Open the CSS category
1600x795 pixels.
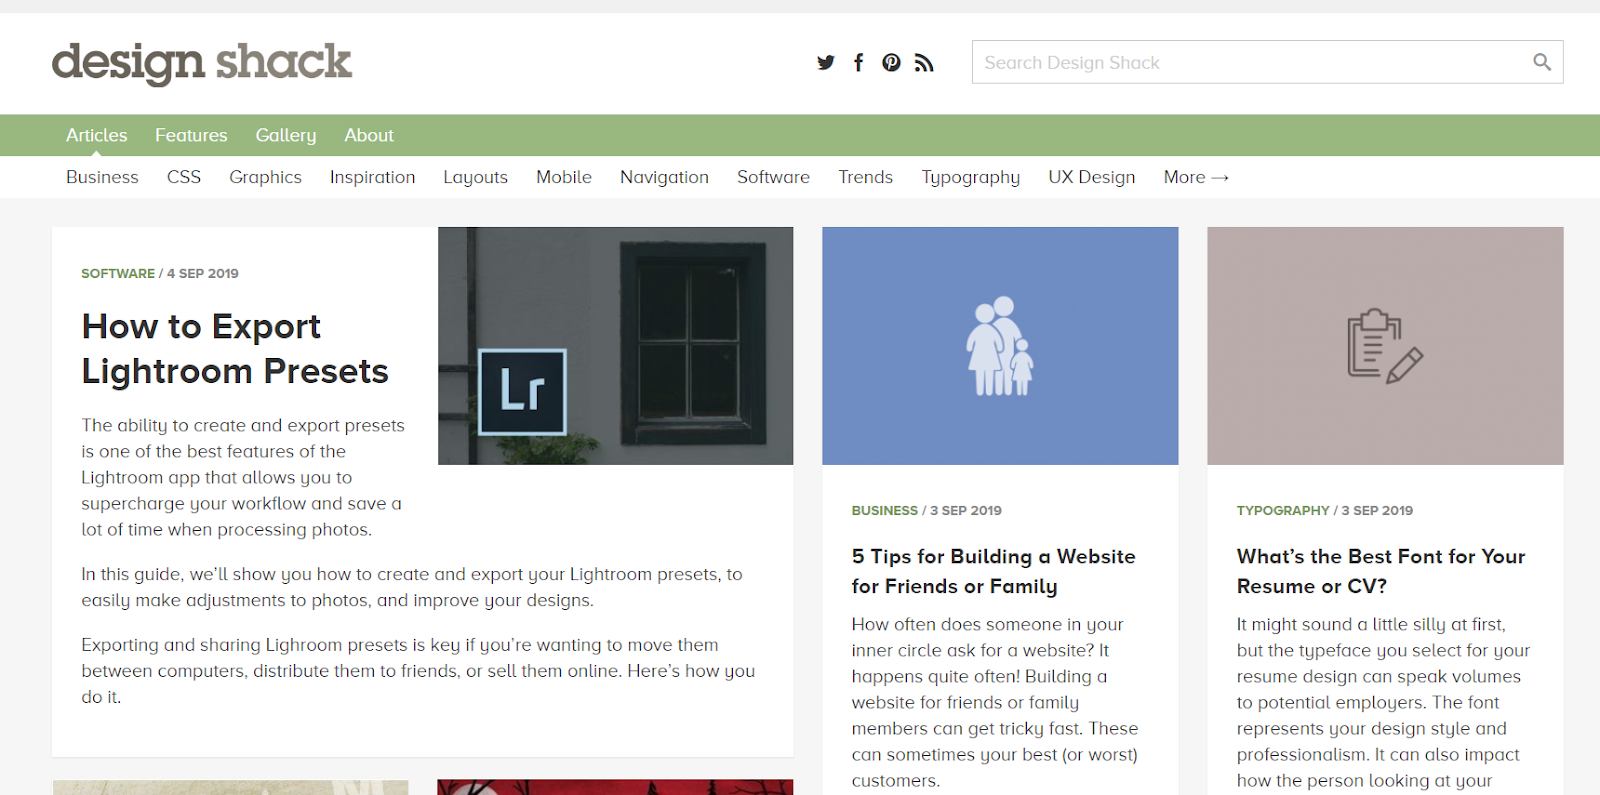tap(184, 177)
